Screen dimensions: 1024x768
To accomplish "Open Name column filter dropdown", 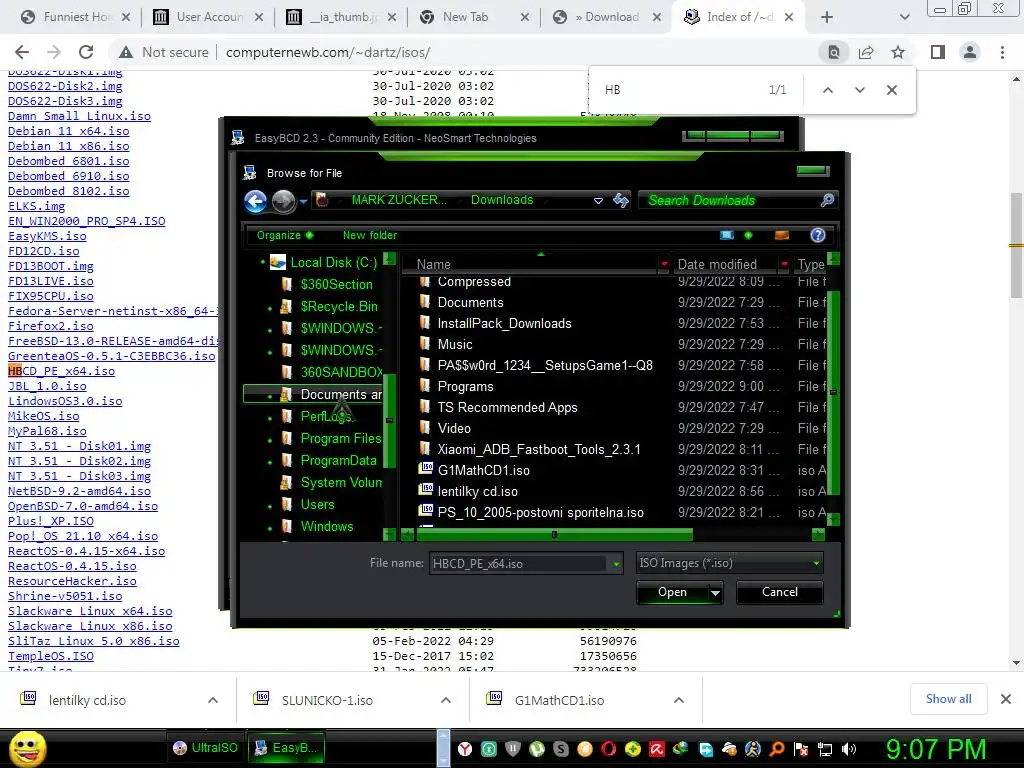I will [x=664, y=264].
